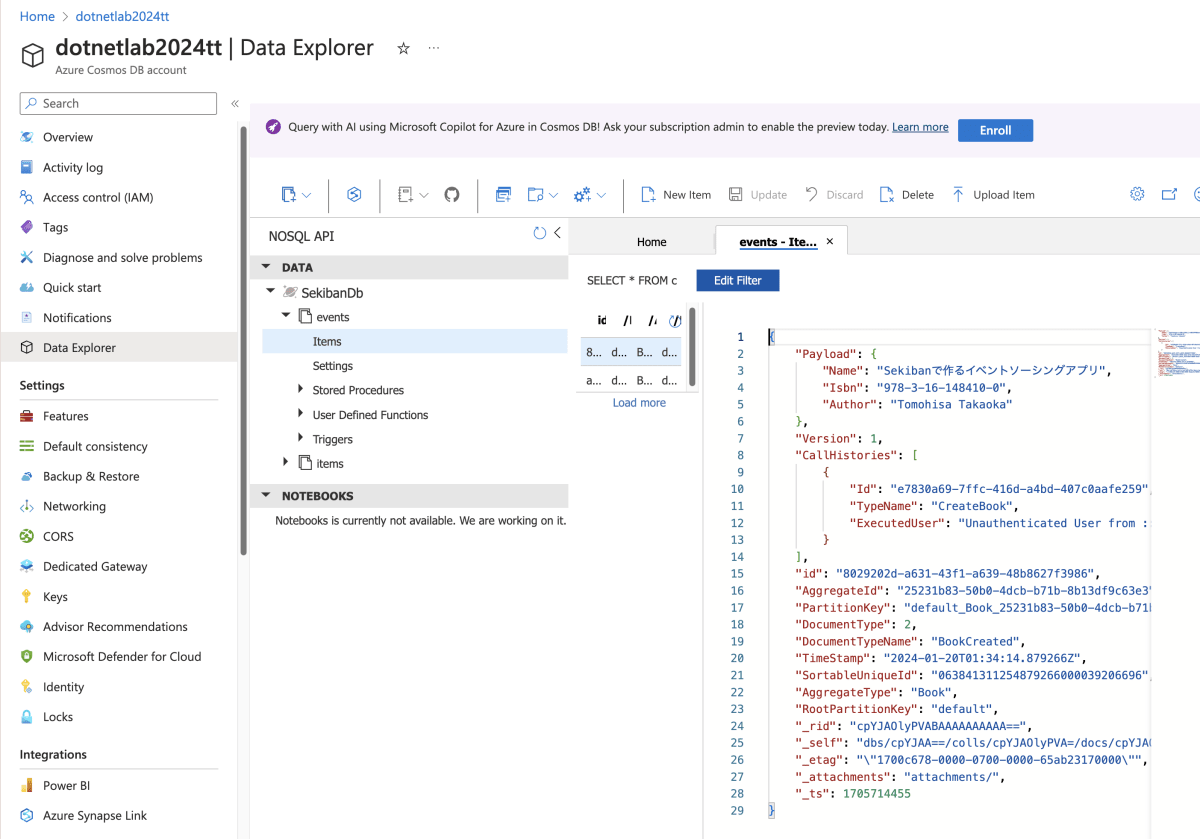Expand the stored procedure dropdown arrow

[x=553, y=195]
